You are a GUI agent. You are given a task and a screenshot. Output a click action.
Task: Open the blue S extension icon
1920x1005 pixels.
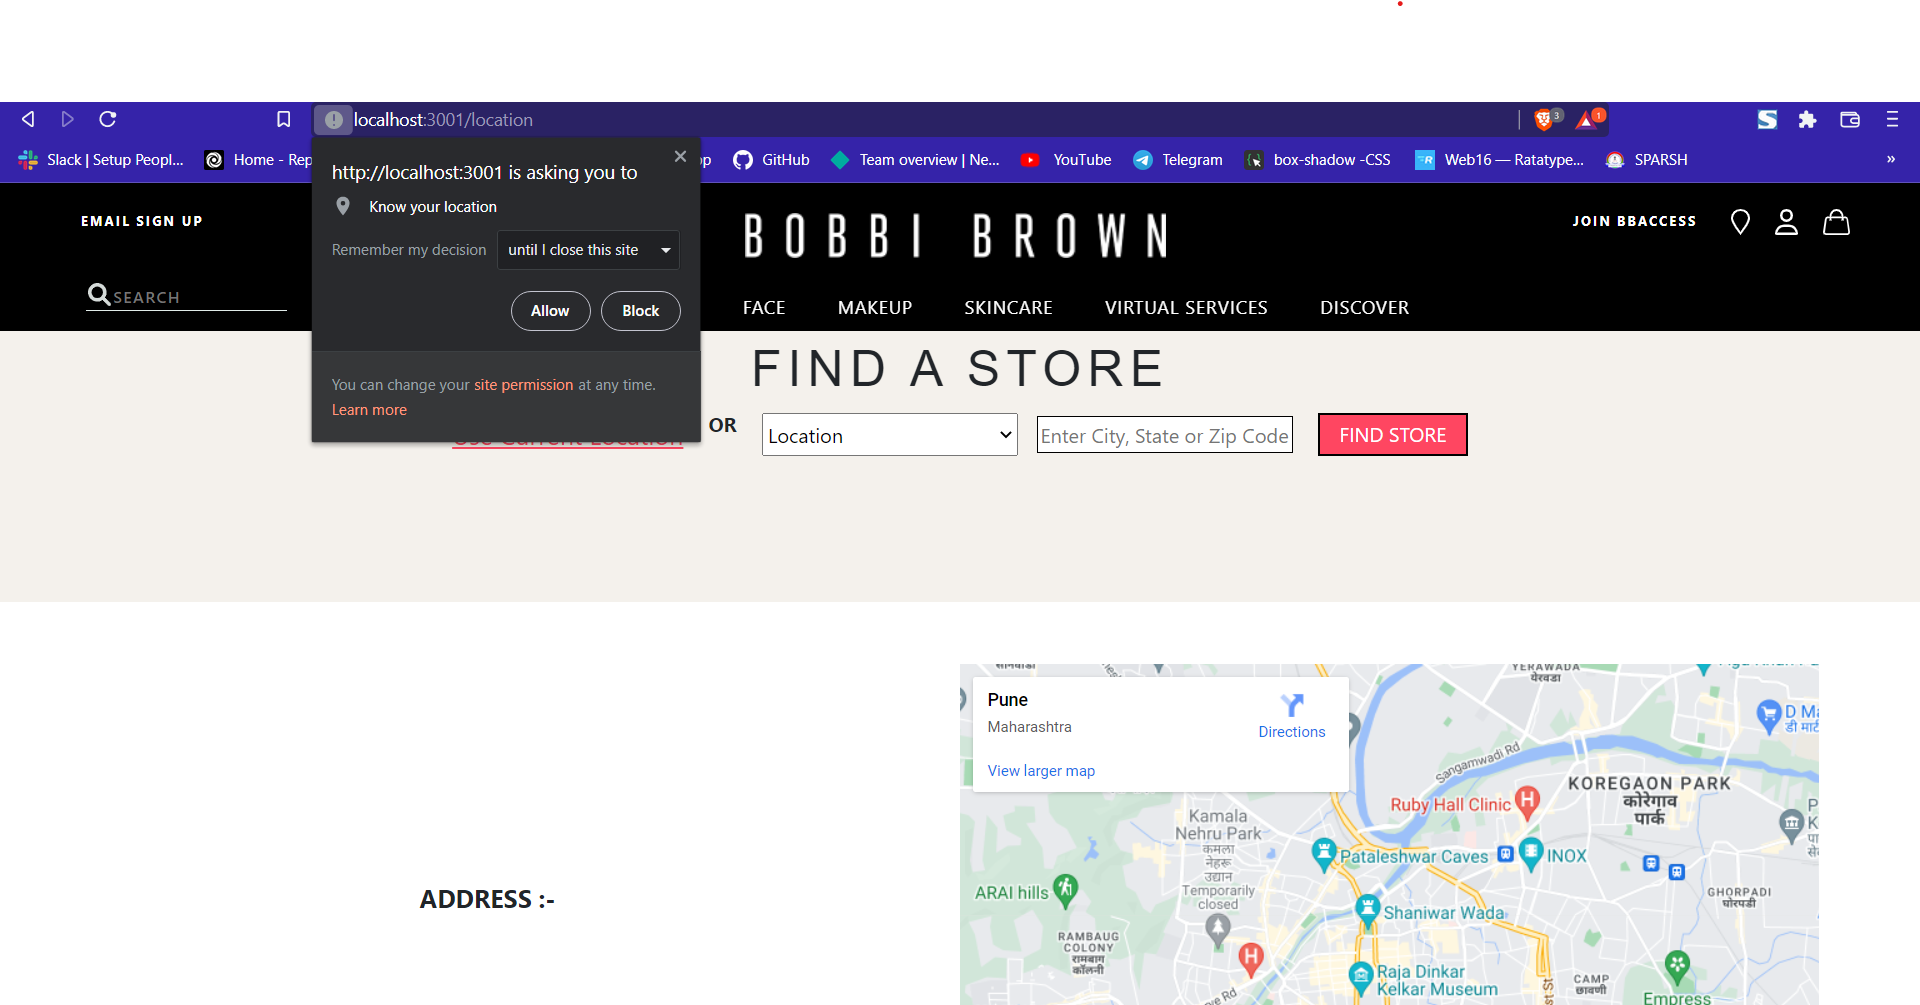[1768, 120]
